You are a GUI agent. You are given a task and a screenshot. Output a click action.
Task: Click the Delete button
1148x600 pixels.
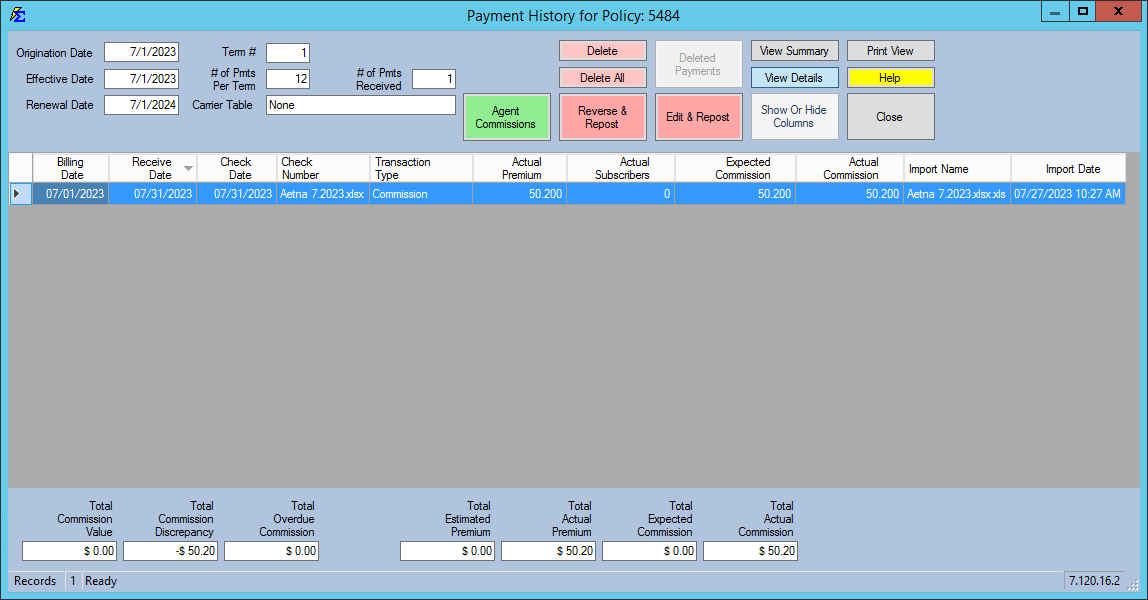[x=602, y=50]
